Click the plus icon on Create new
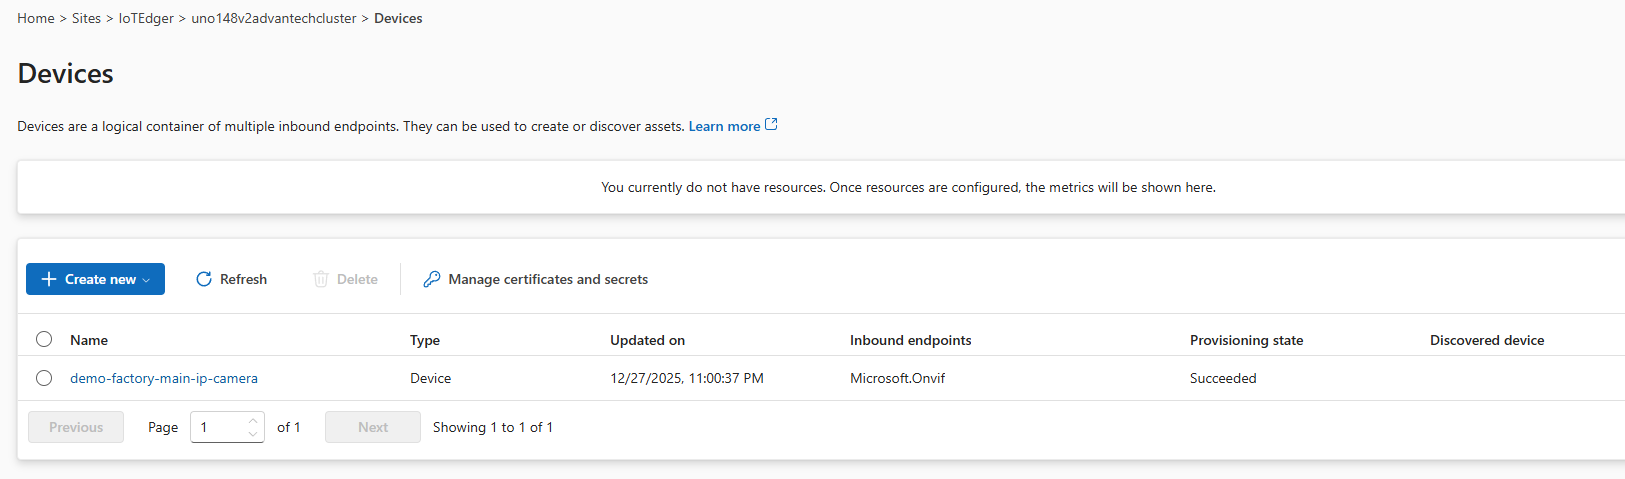The width and height of the screenshot is (1625, 479). click(x=48, y=279)
